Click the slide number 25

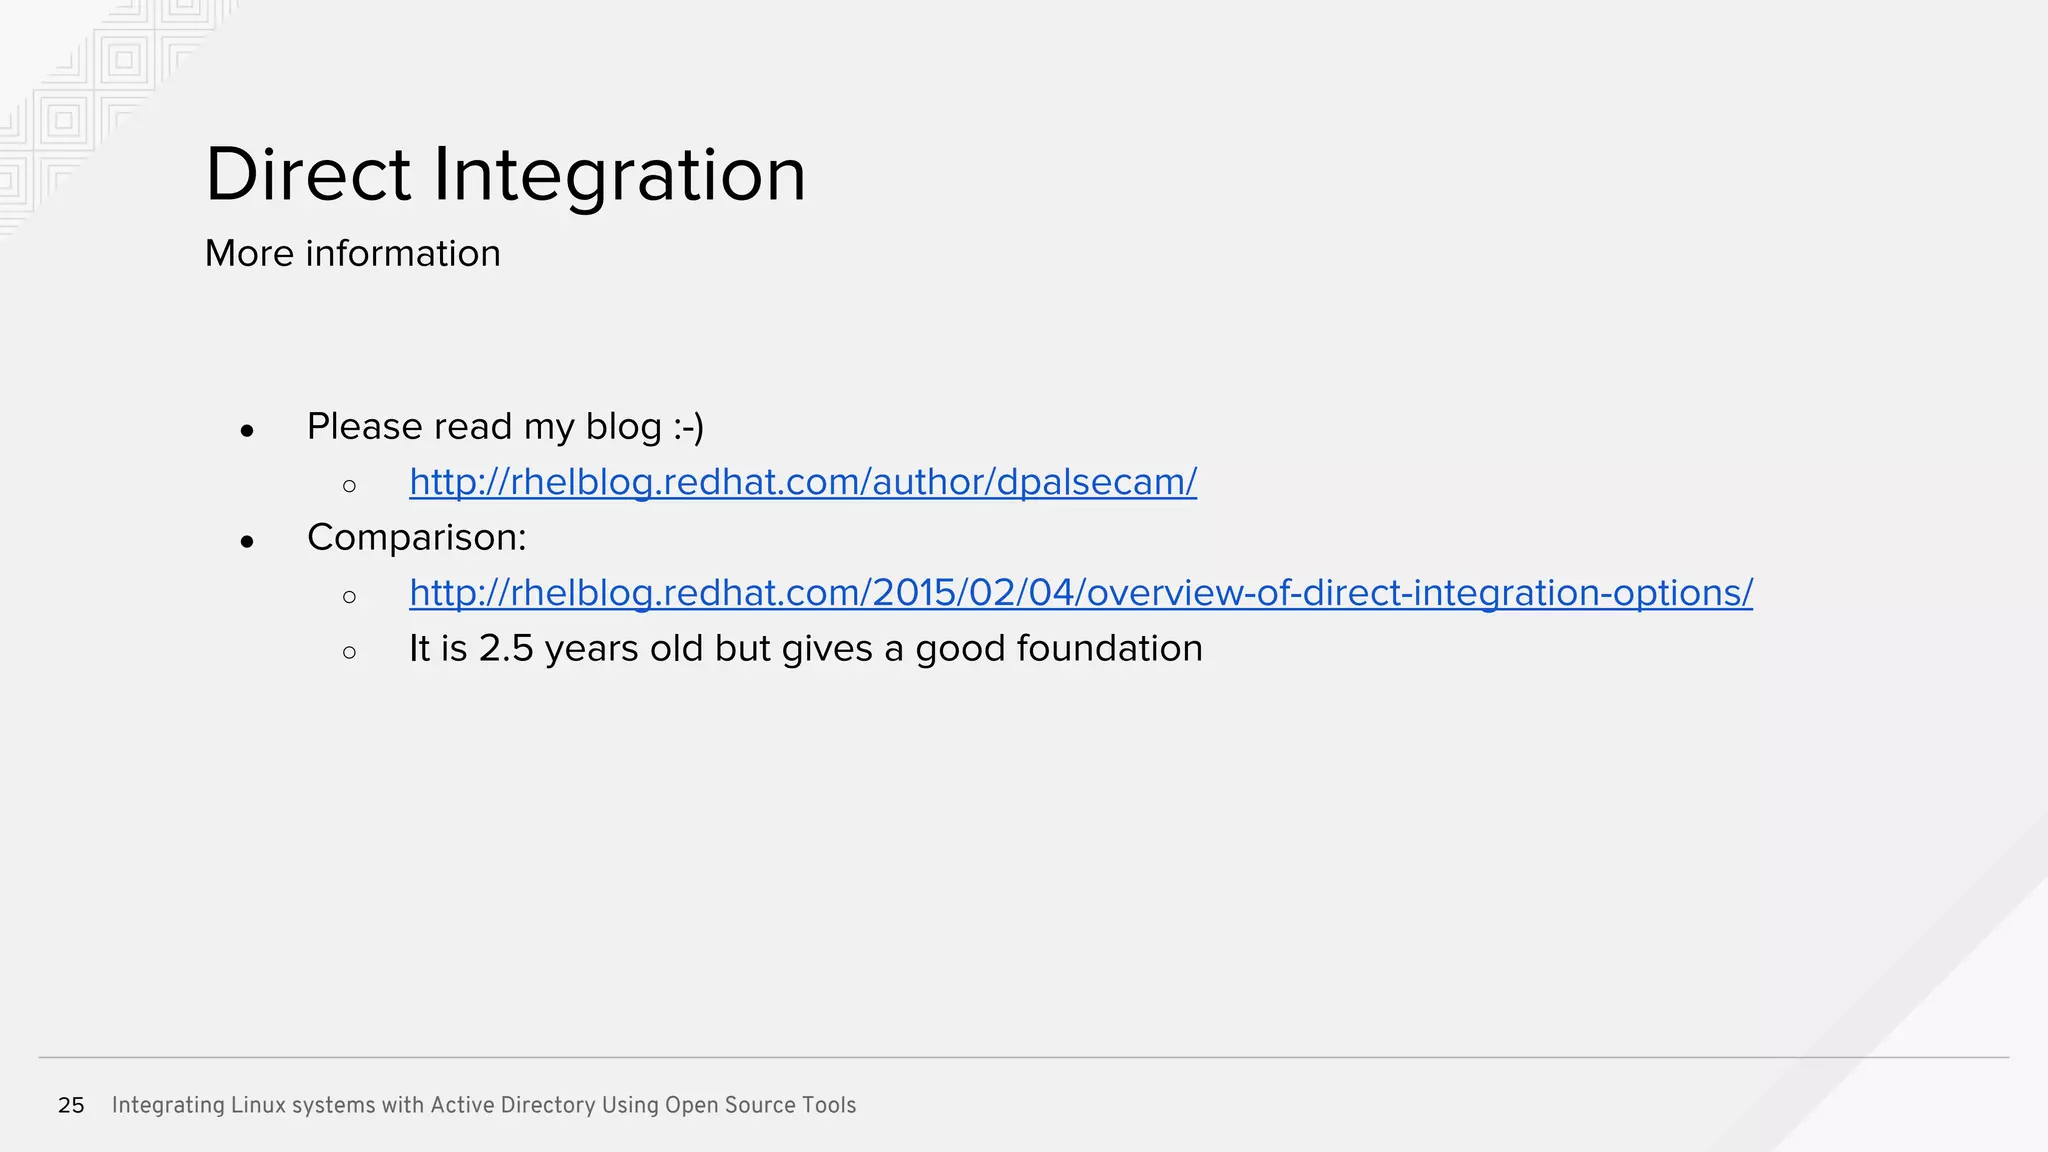click(x=71, y=1105)
